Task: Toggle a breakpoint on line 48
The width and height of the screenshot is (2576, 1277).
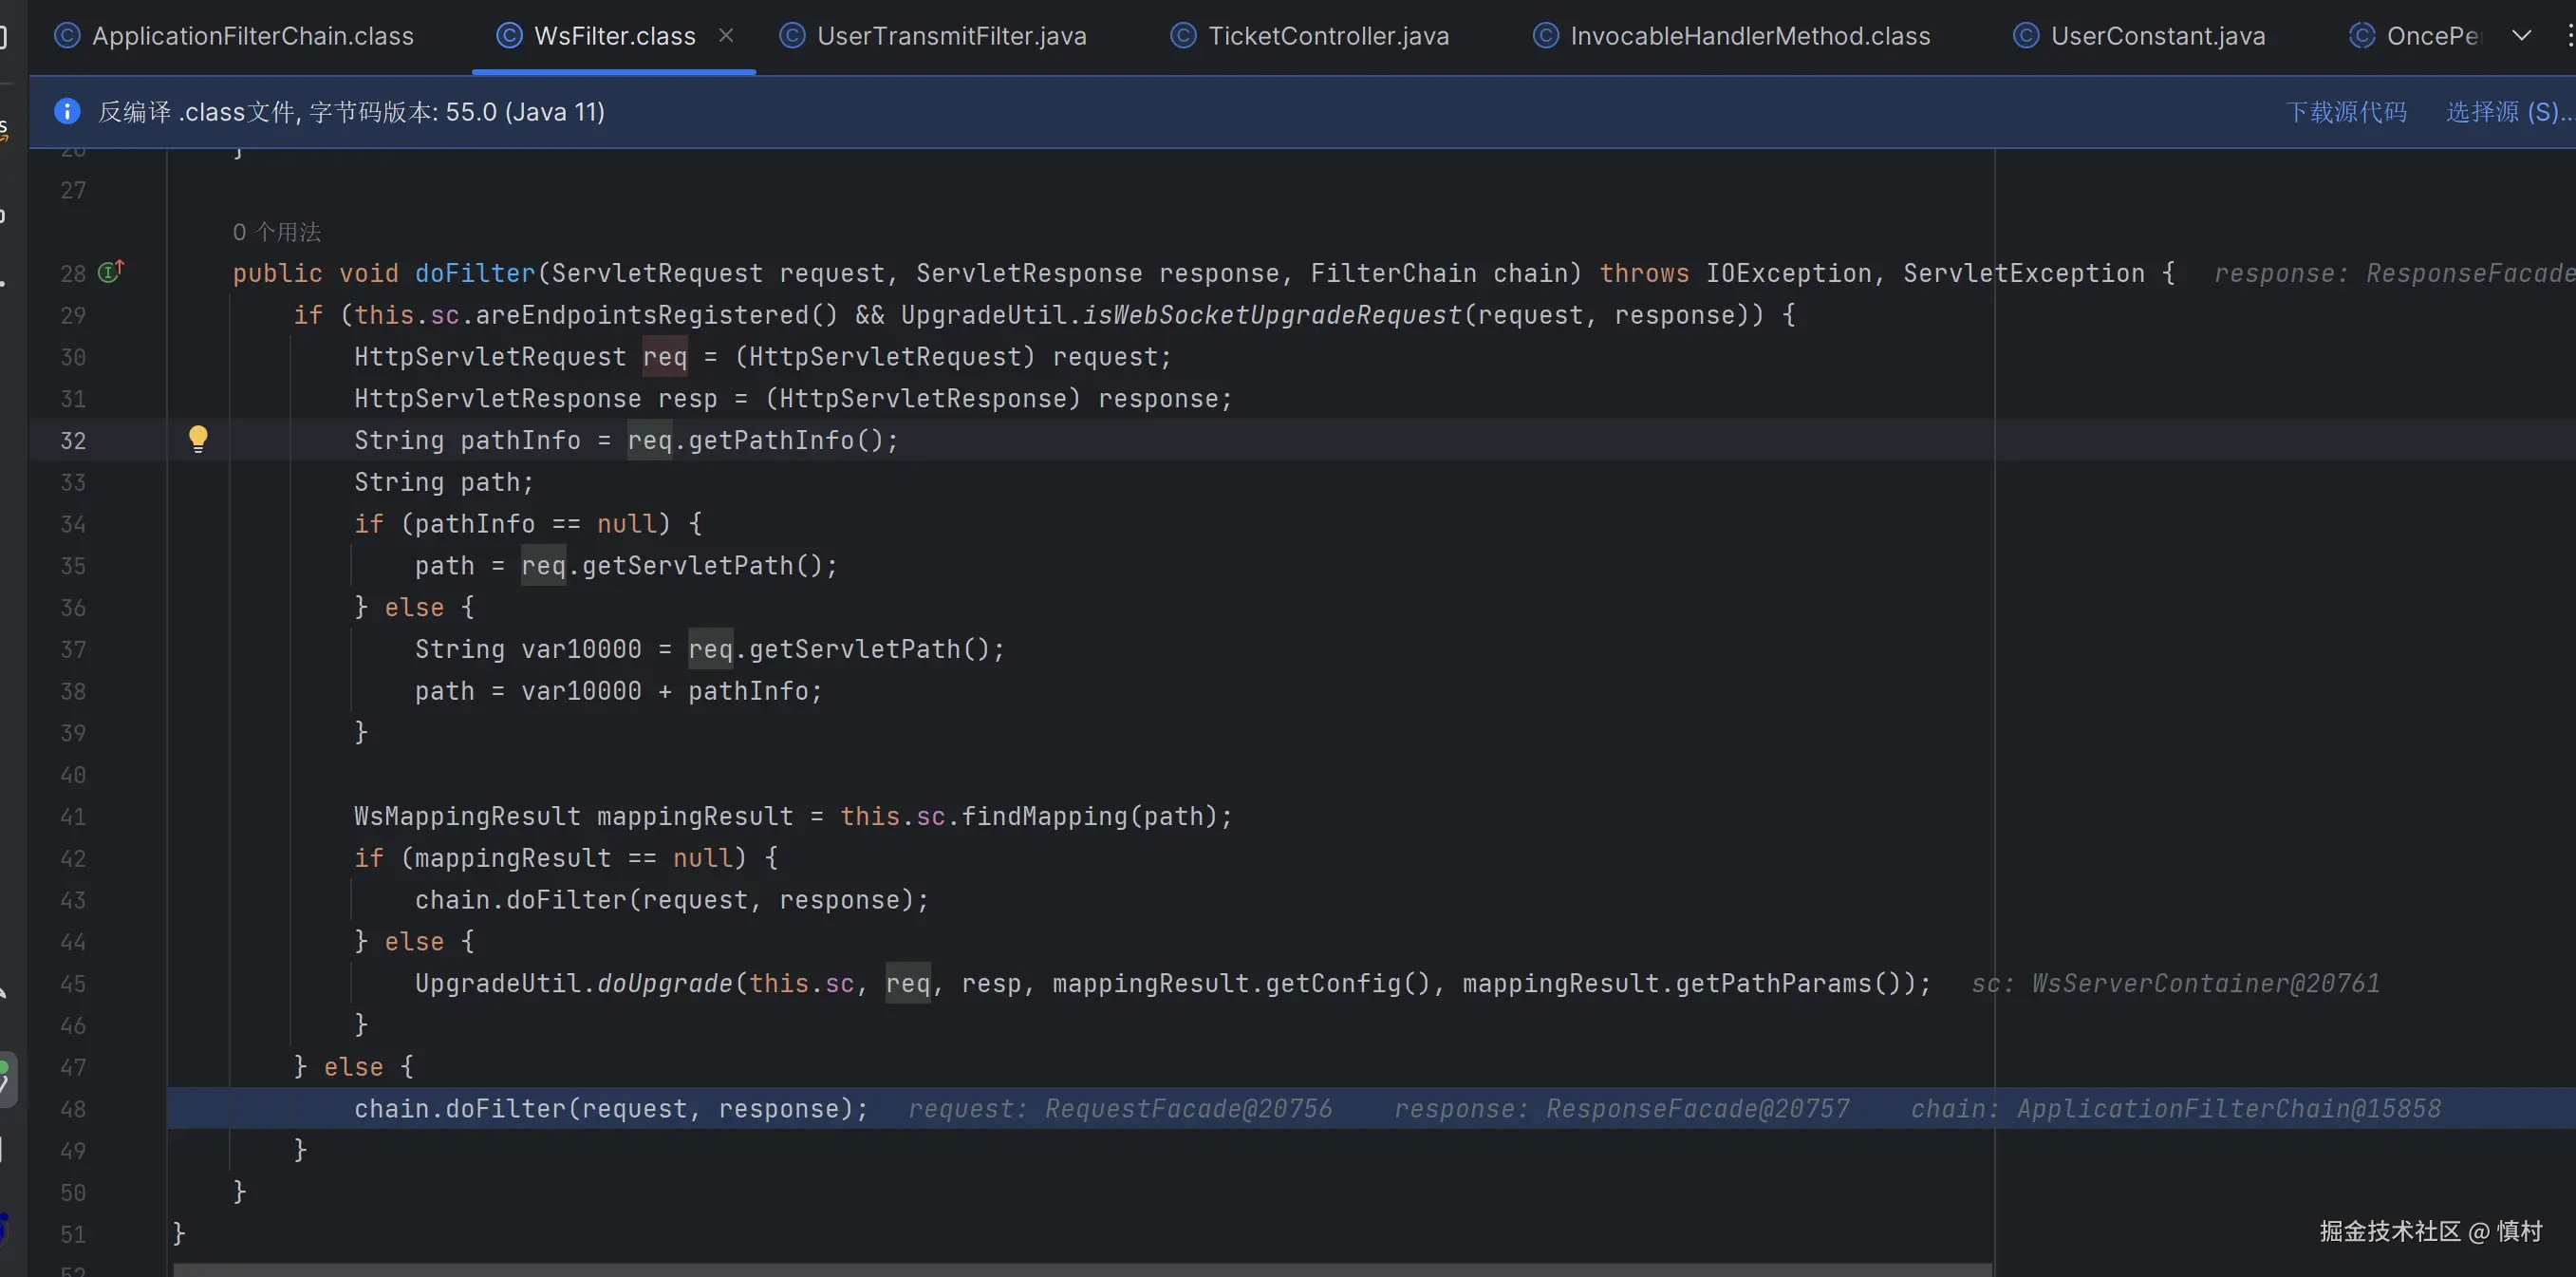Action: point(73,1109)
